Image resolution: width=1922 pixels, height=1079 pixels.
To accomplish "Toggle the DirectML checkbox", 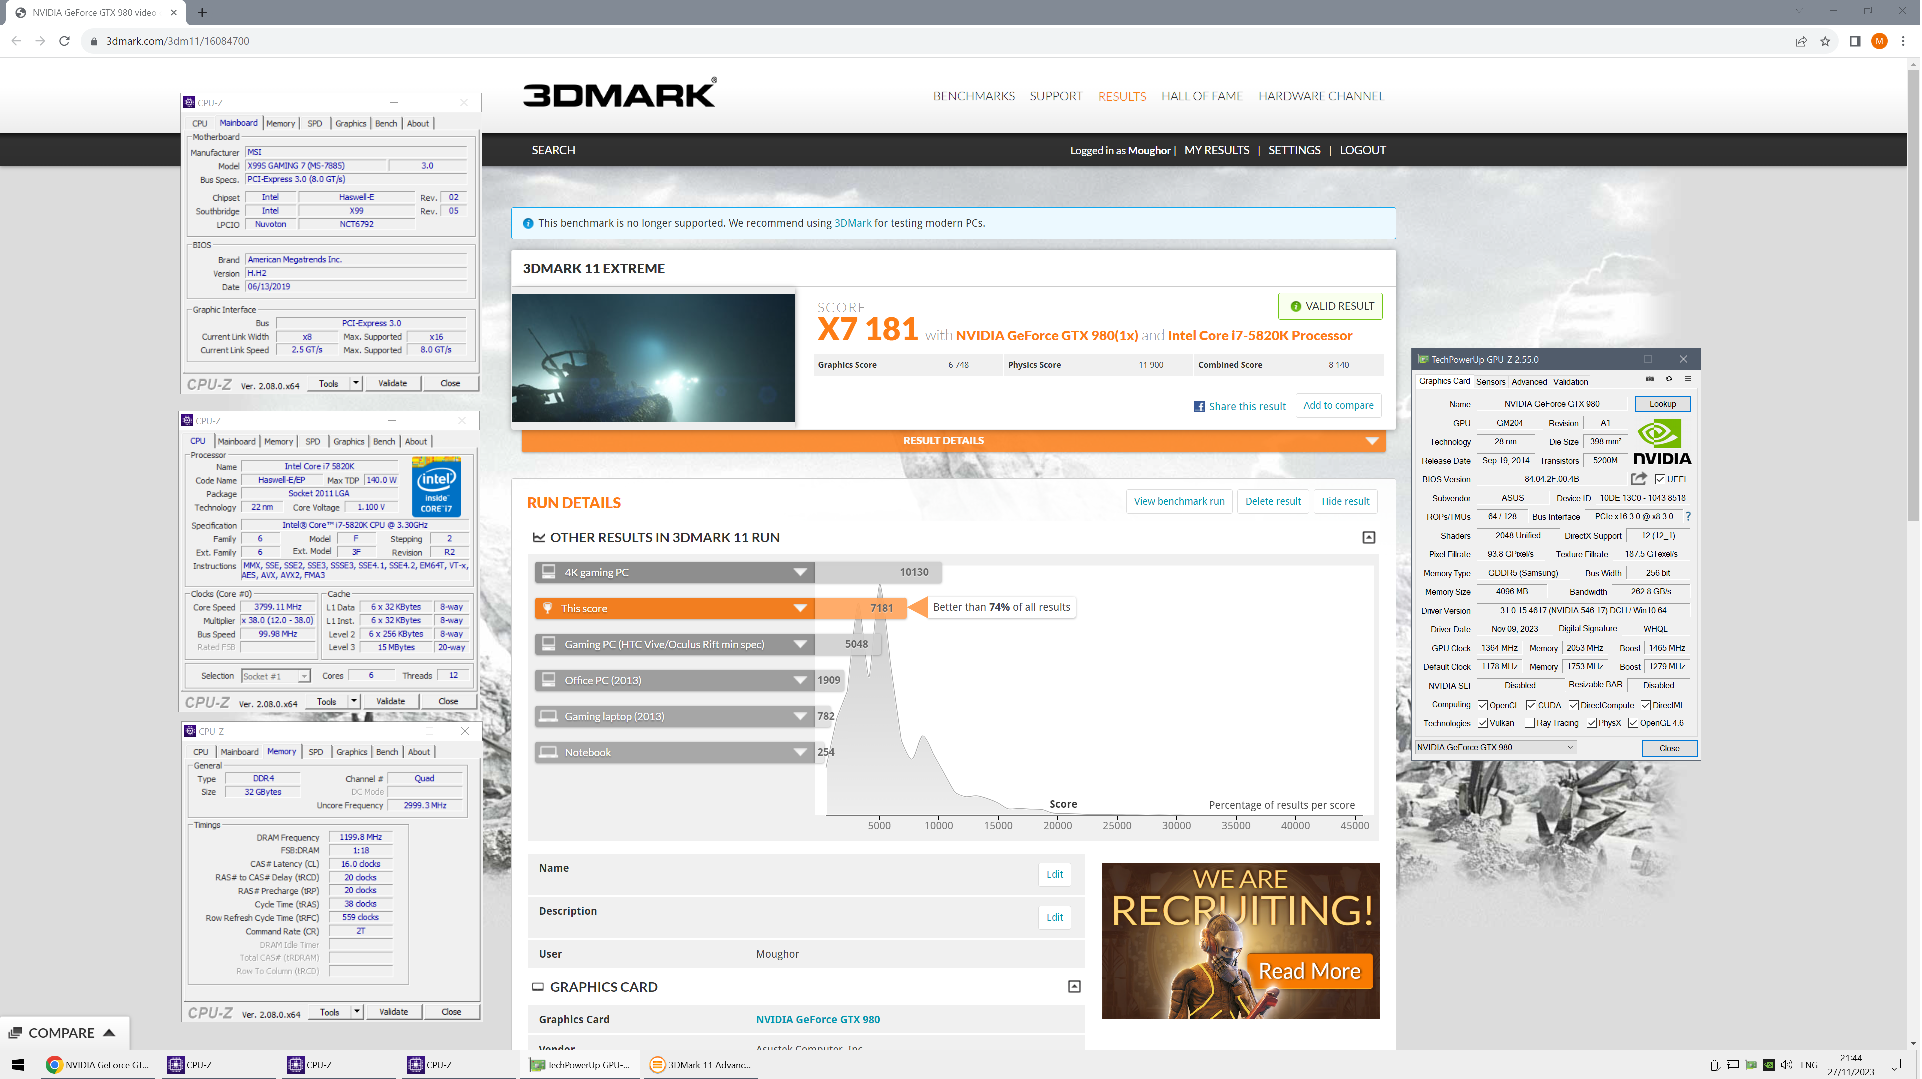I will (x=1646, y=705).
